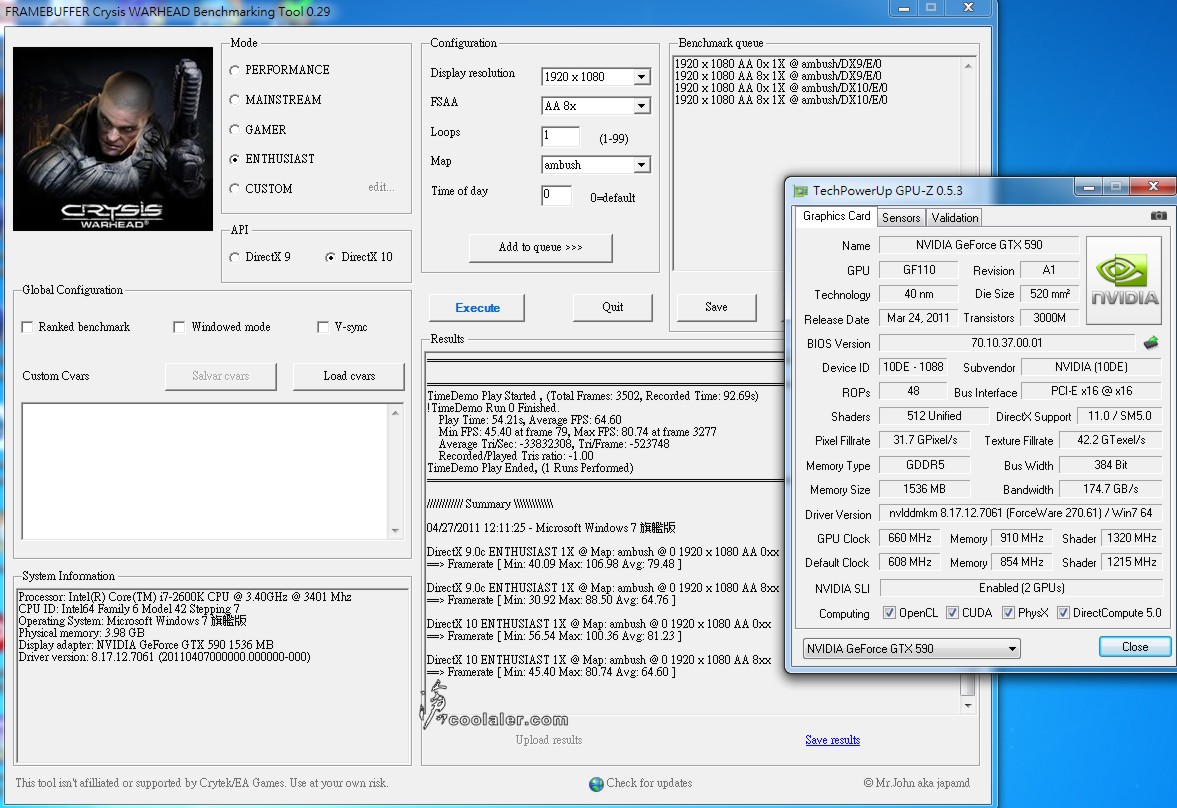Image resolution: width=1177 pixels, height=808 pixels.
Task: Click inside the Custom Cvars text area
Action: (206, 472)
